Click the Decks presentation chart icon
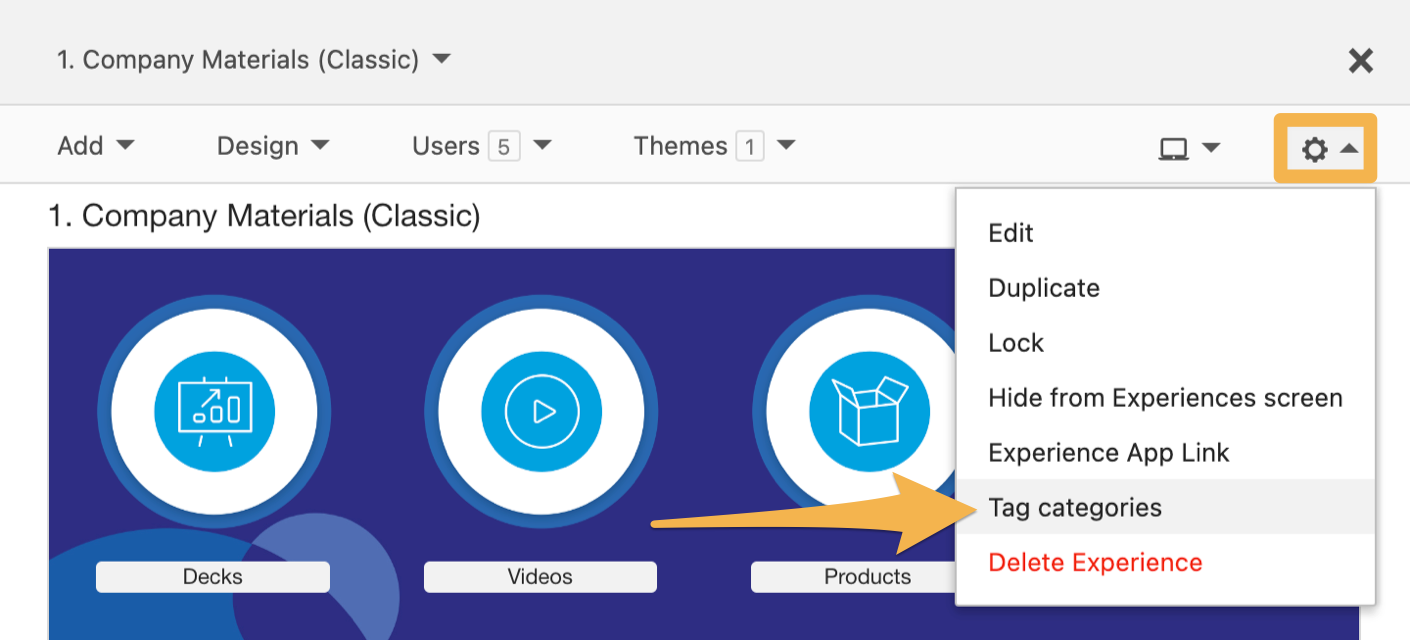This screenshot has width=1410, height=640. (214, 412)
